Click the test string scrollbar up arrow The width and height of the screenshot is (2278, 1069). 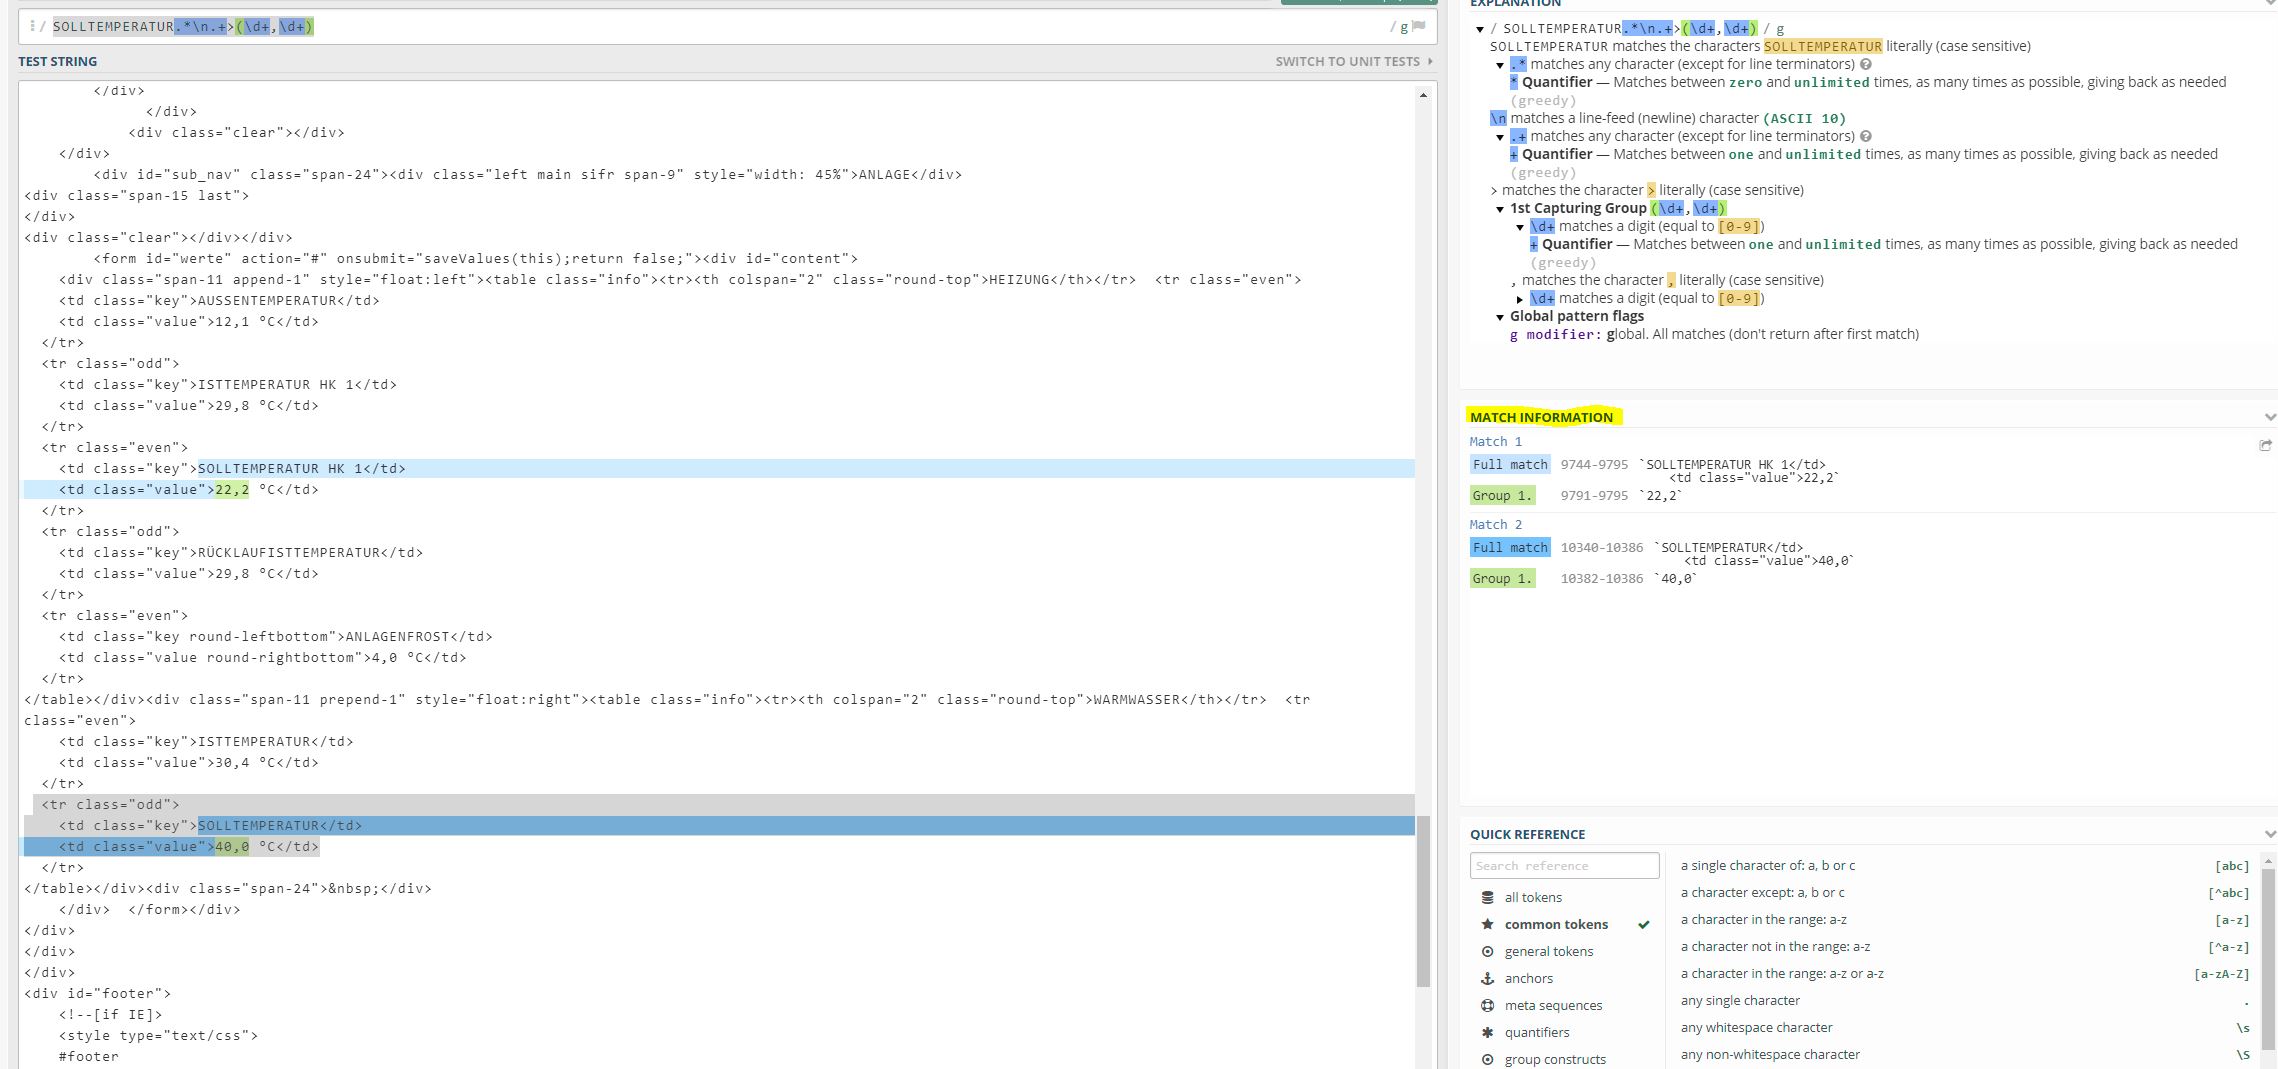[1423, 95]
